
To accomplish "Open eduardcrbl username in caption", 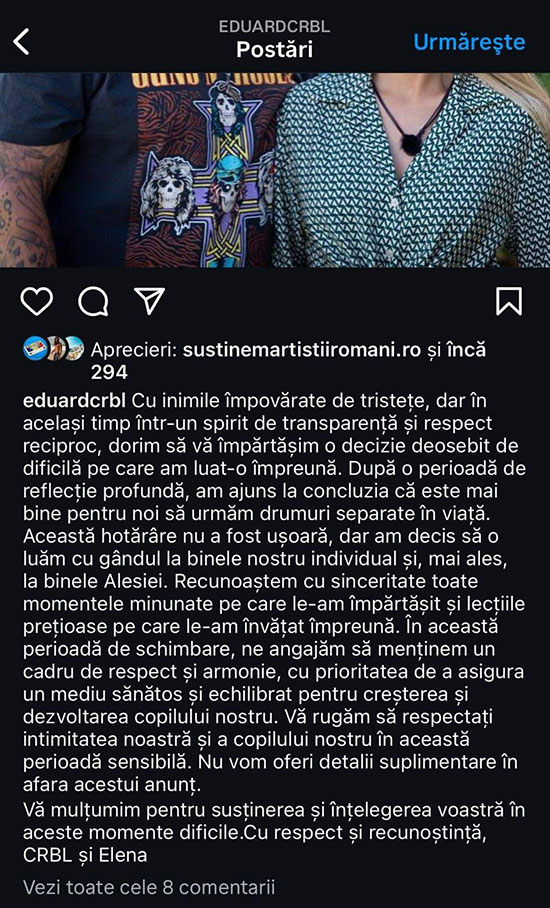I will coord(75,400).
